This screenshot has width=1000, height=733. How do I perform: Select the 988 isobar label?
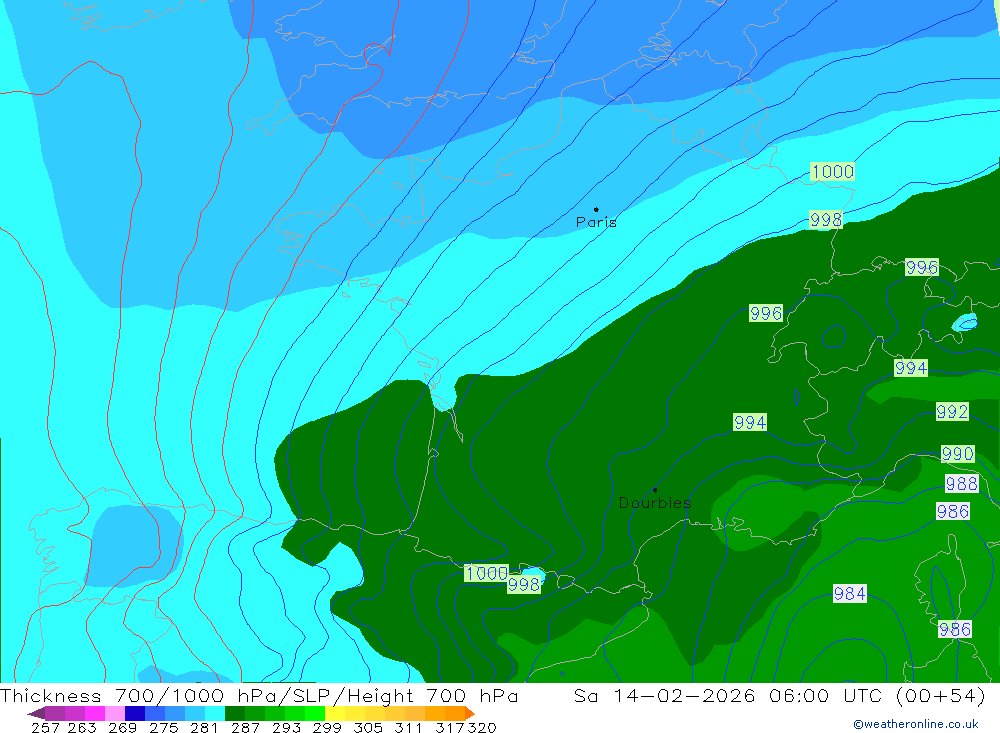[962, 484]
